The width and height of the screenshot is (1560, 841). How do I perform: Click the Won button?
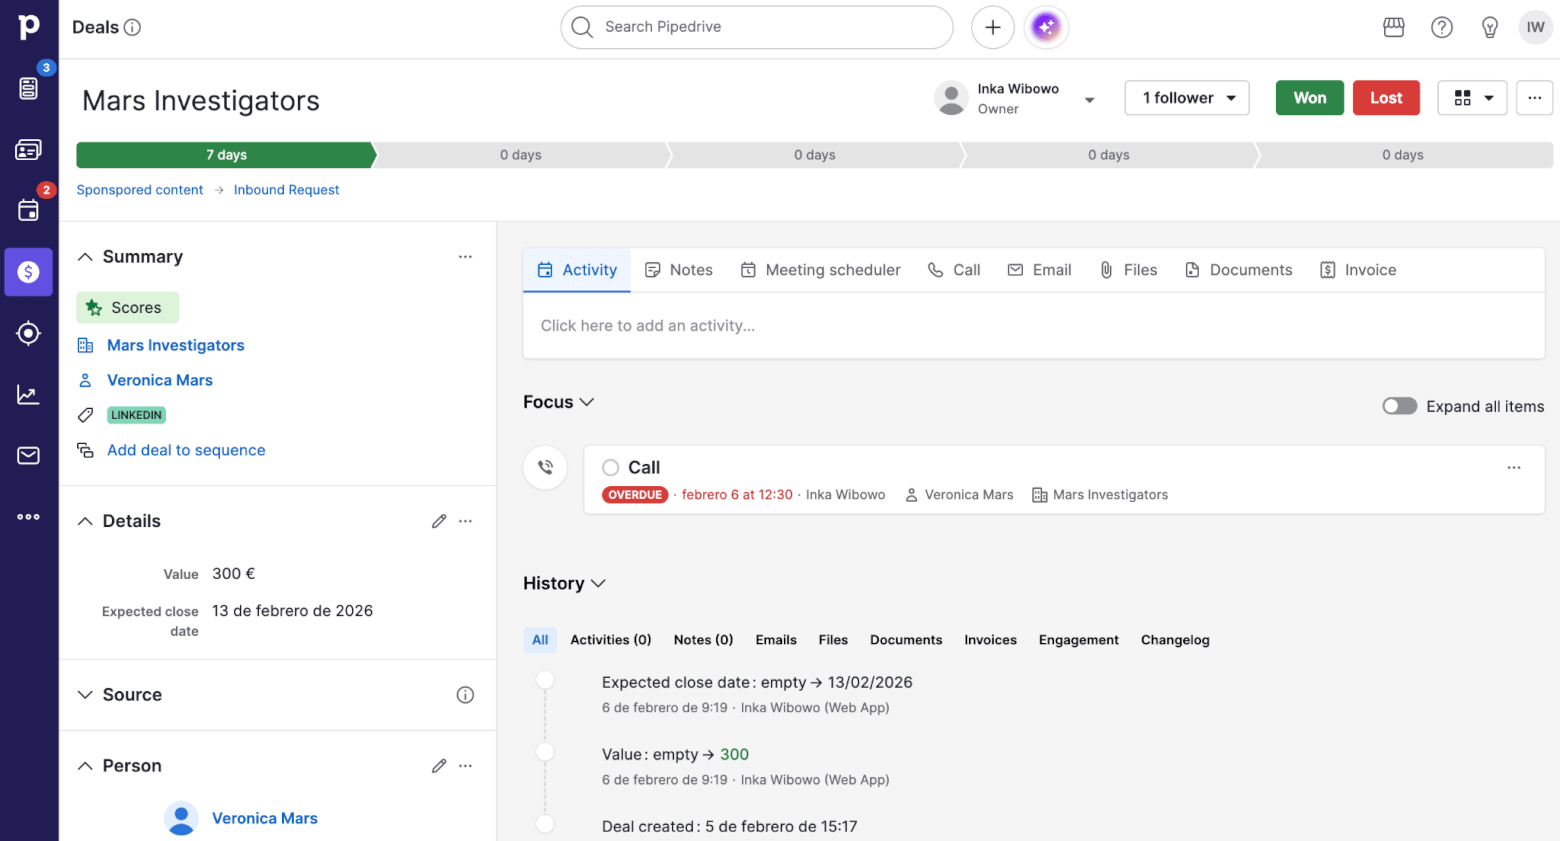pyautogui.click(x=1309, y=97)
